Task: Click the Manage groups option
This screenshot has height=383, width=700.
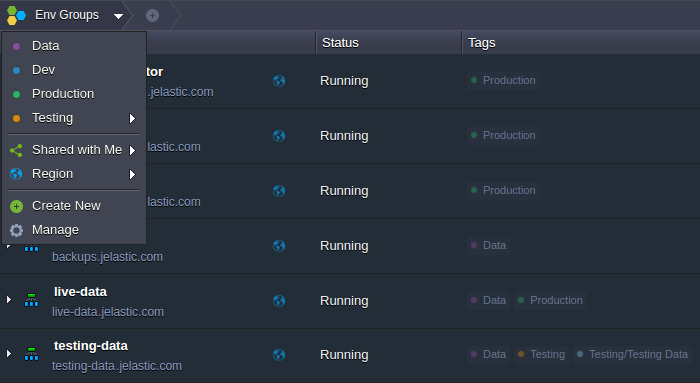Action: coord(74,230)
